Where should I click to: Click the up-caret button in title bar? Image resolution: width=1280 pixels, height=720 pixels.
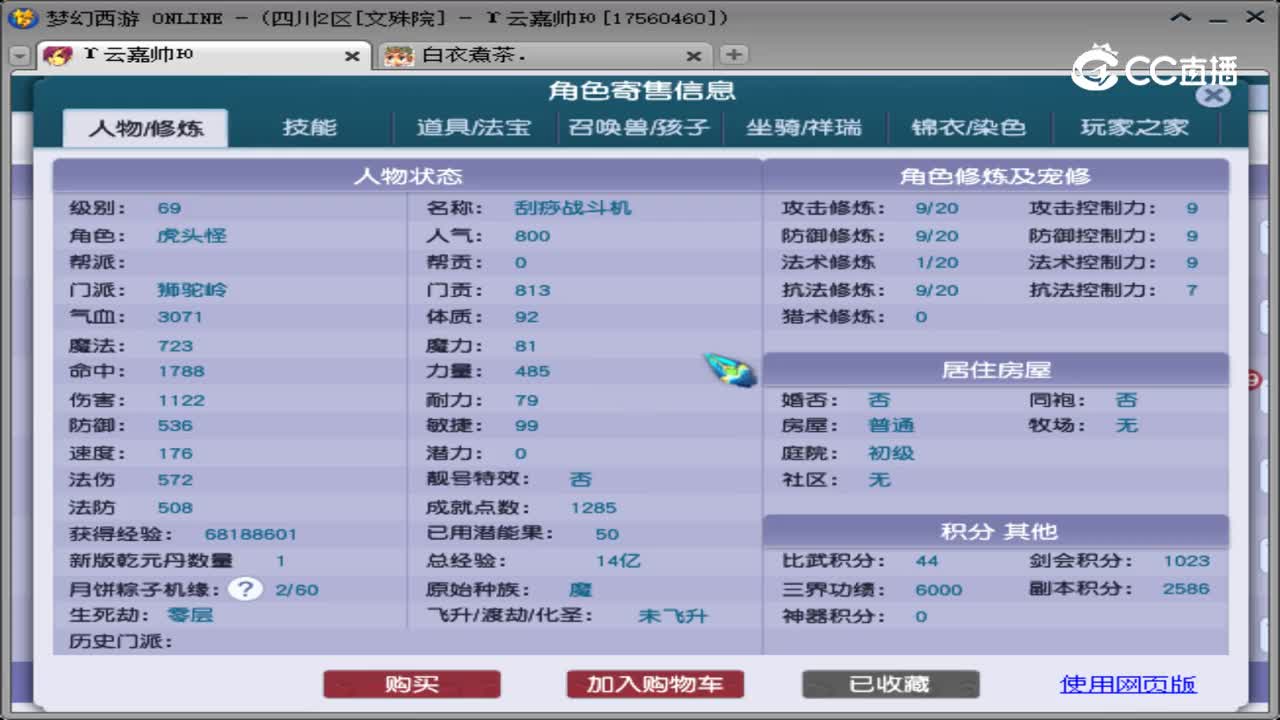[x=1183, y=18]
